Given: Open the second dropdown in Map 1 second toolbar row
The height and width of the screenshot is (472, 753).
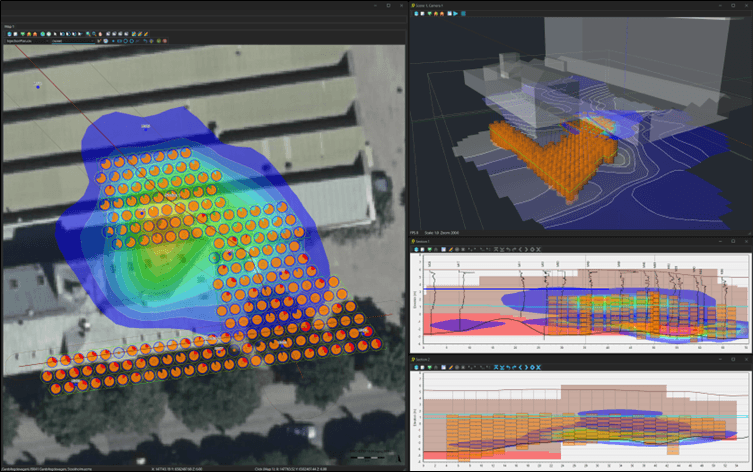Looking at the screenshot, I should pyautogui.click(x=73, y=41).
